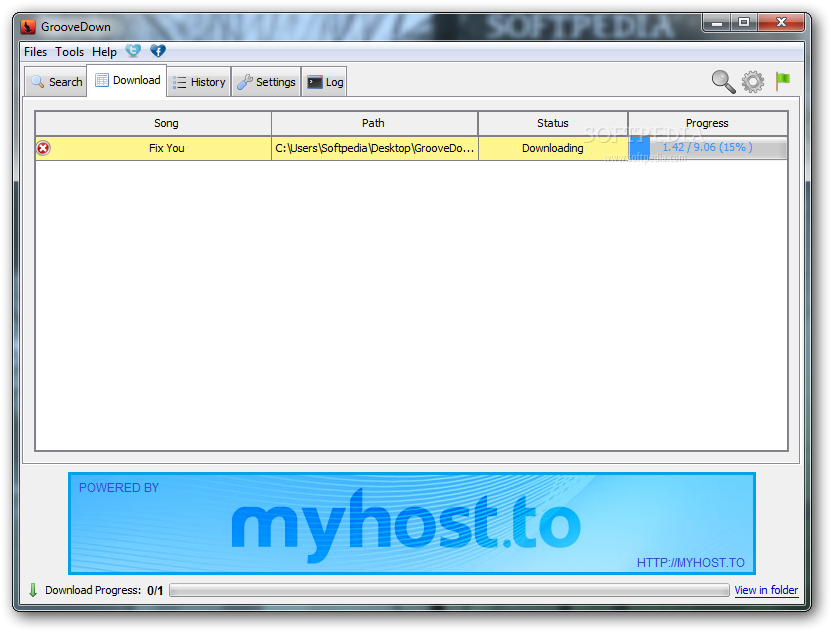Viewport: 832px width, 632px height.
Task: Click the GrooveDown app icon in title bar
Action: (28, 27)
